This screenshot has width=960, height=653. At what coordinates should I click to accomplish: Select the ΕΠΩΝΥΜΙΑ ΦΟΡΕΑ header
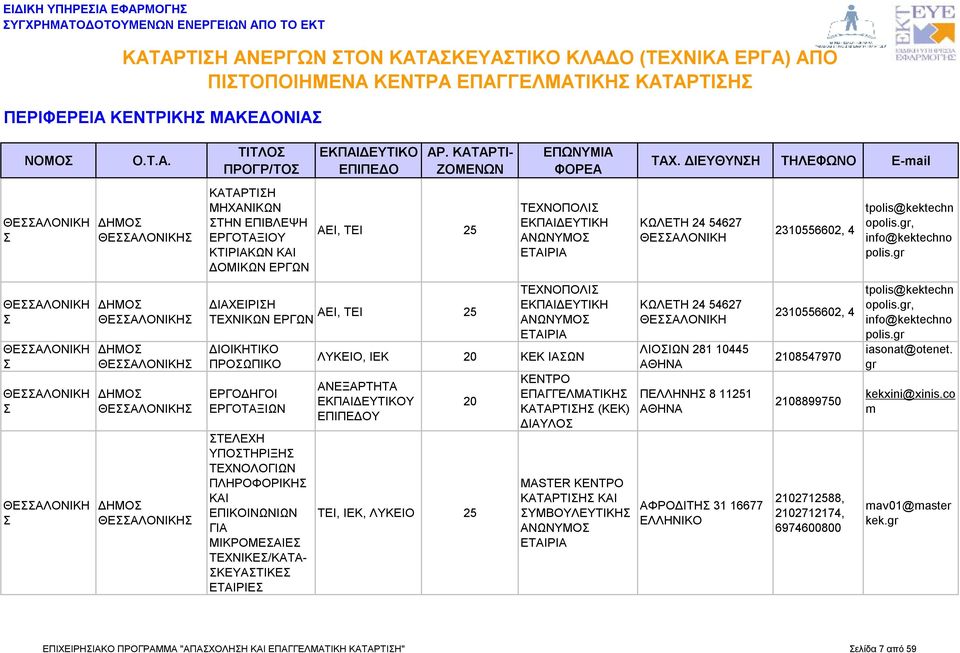pyautogui.click(x=577, y=161)
